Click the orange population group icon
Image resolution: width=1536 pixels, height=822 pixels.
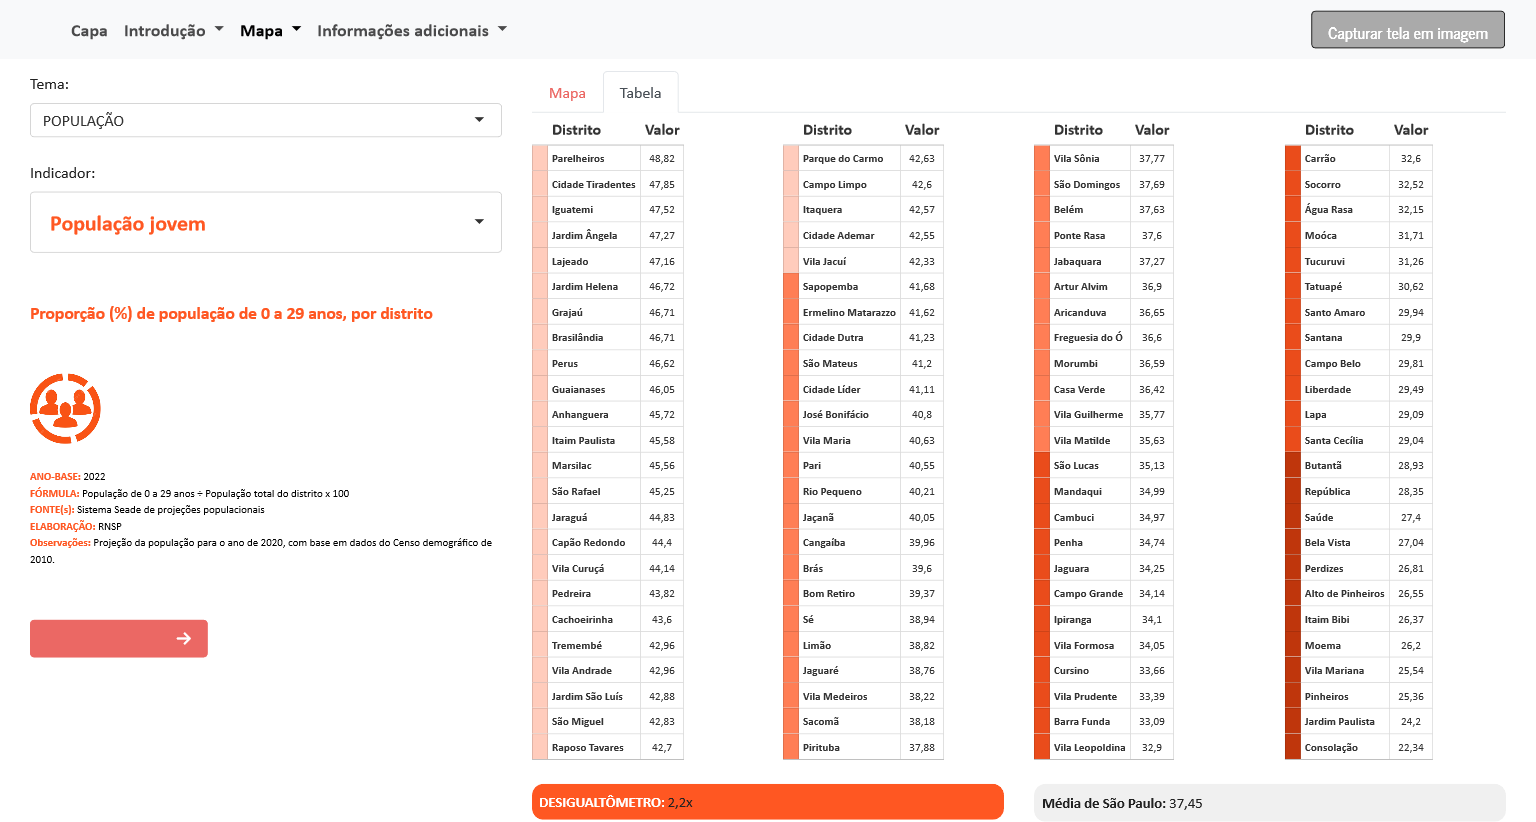coord(65,408)
